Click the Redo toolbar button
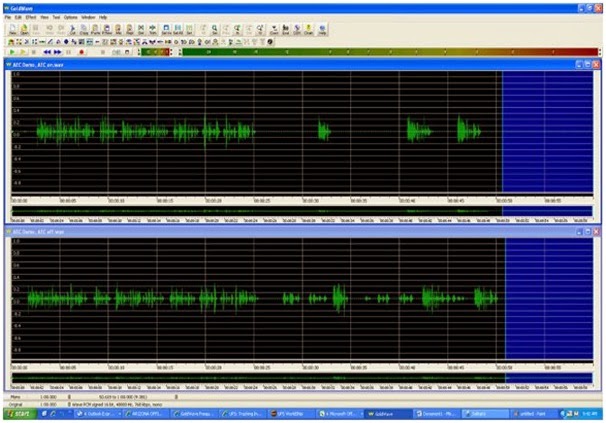The height and width of the screenshot is (423, 606). (x=61, y=29)
